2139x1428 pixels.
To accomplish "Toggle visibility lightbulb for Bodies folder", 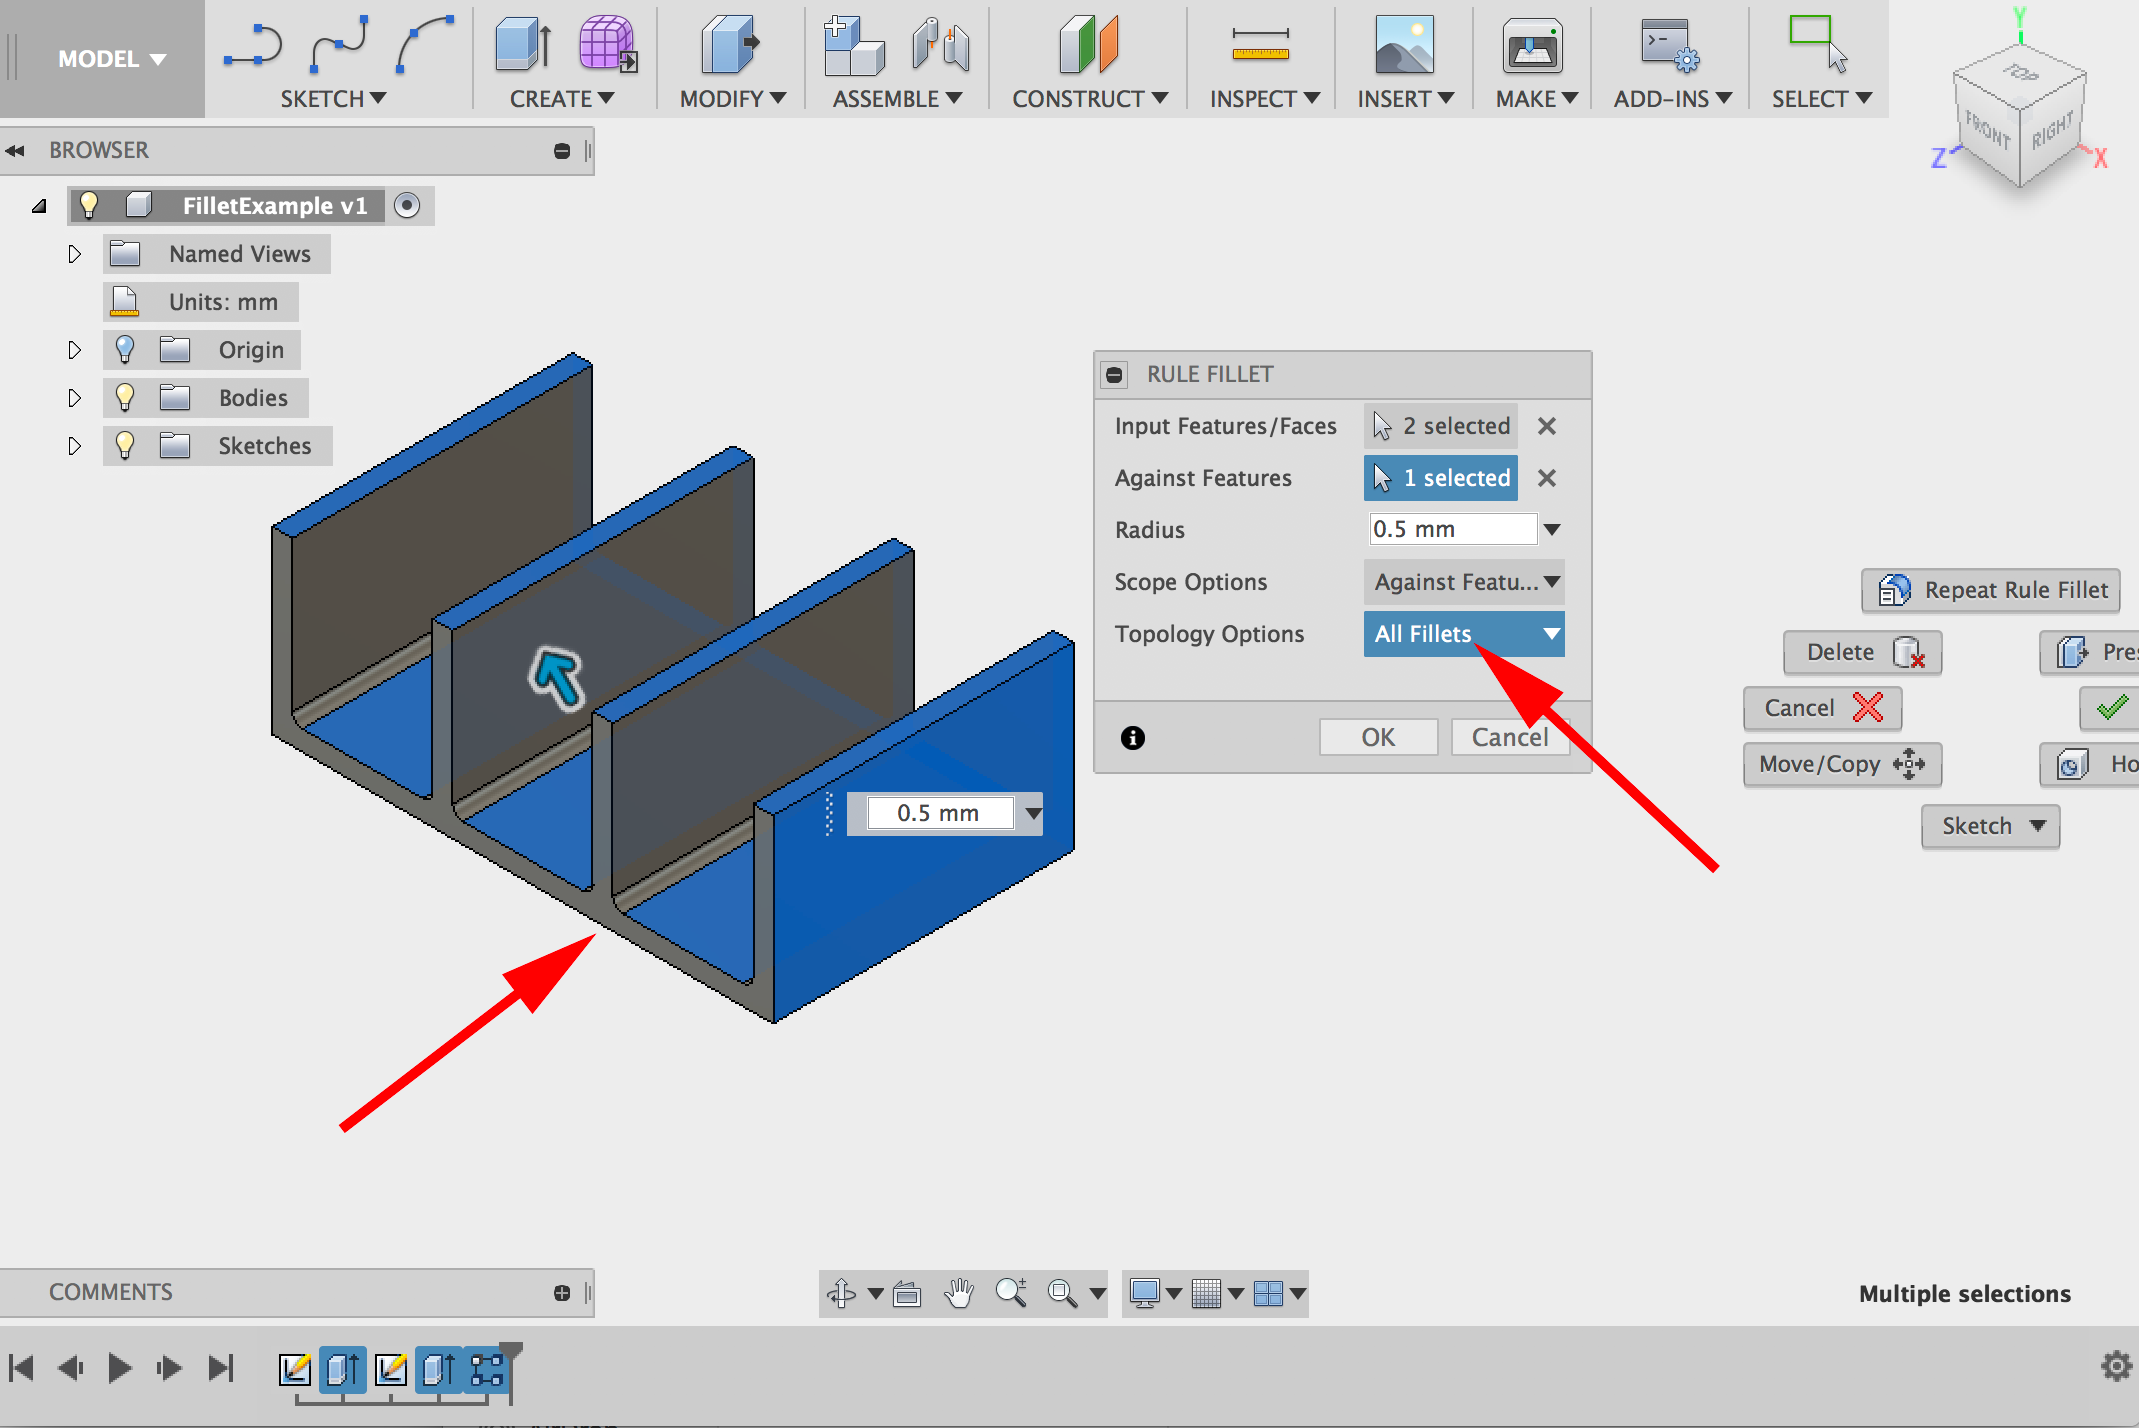I will pos(125,397).
